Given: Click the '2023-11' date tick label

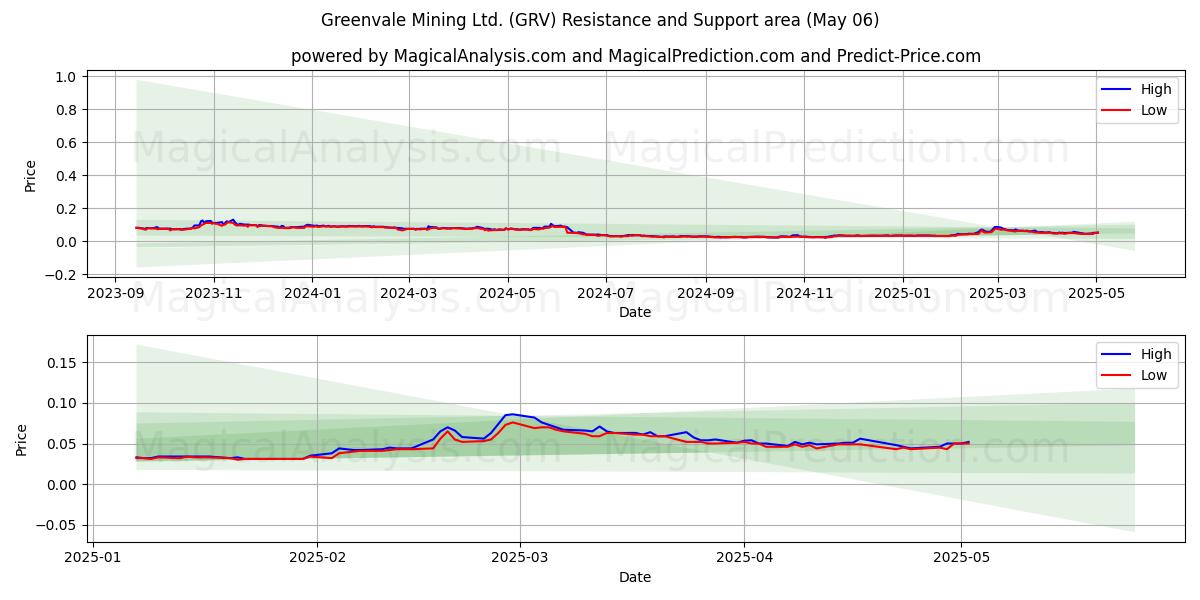Looking at the screenshot, I should [x=214, y=293].
